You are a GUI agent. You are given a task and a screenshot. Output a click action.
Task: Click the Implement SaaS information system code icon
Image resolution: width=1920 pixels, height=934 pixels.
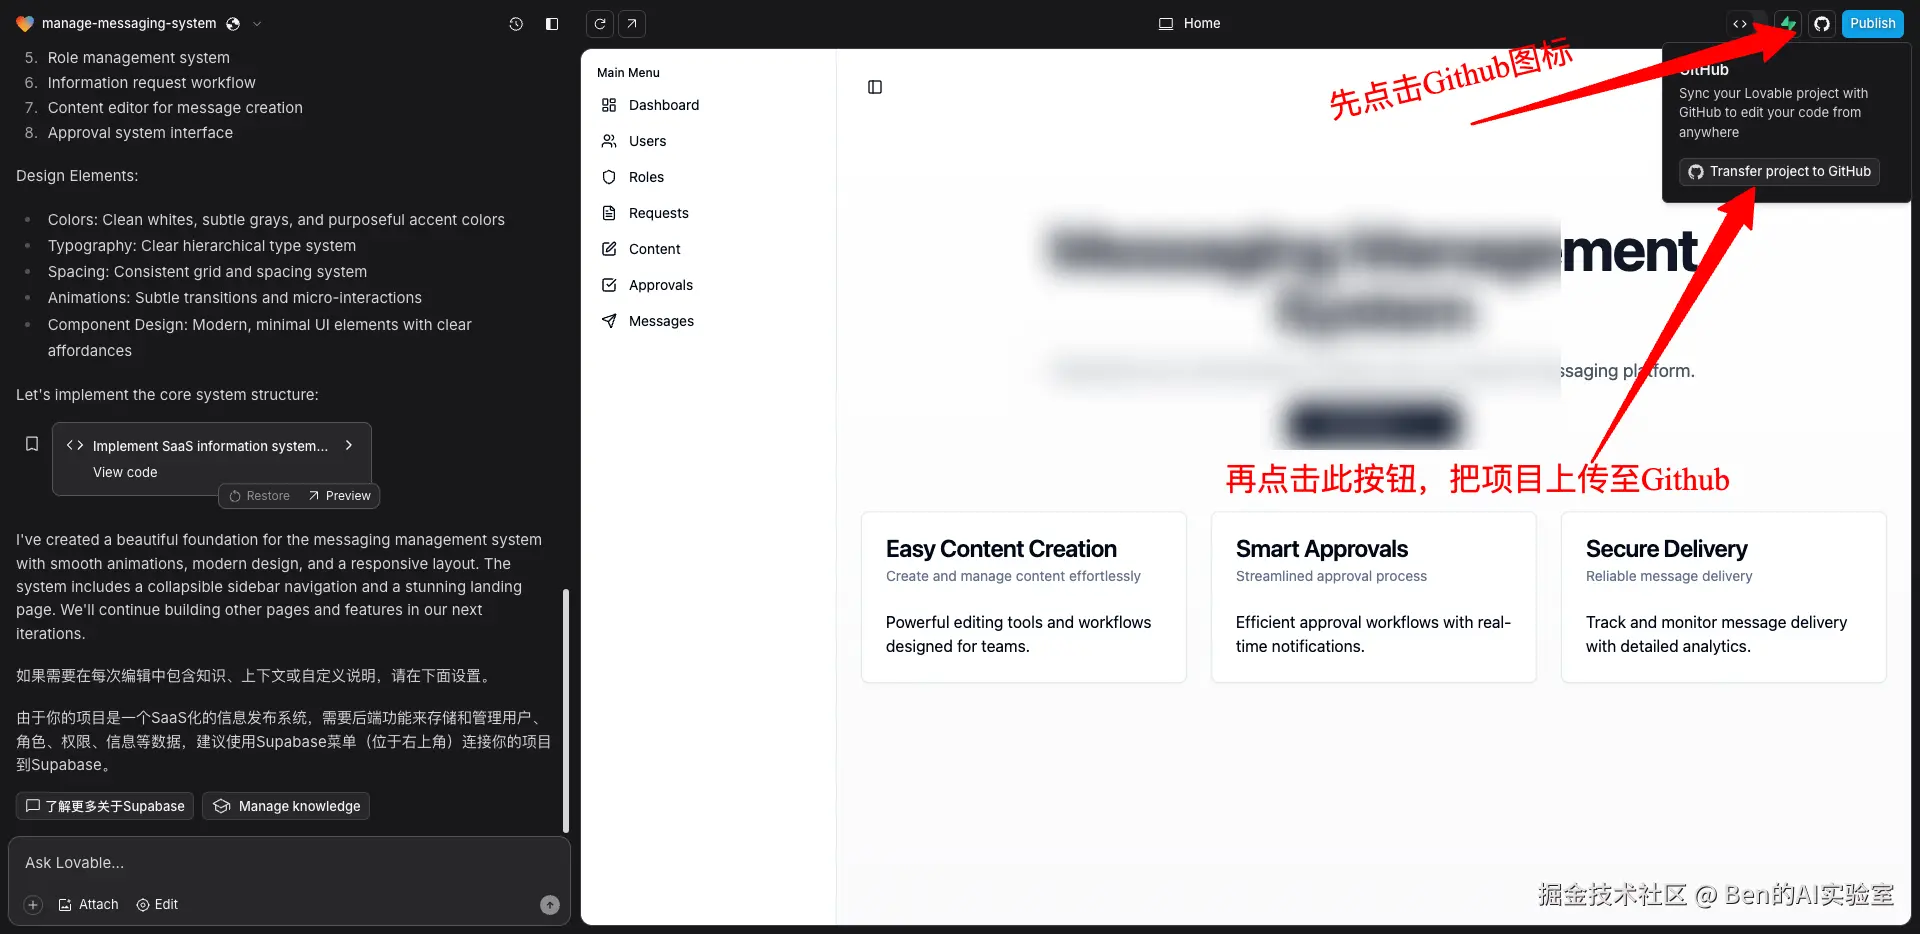click(75, 446)
